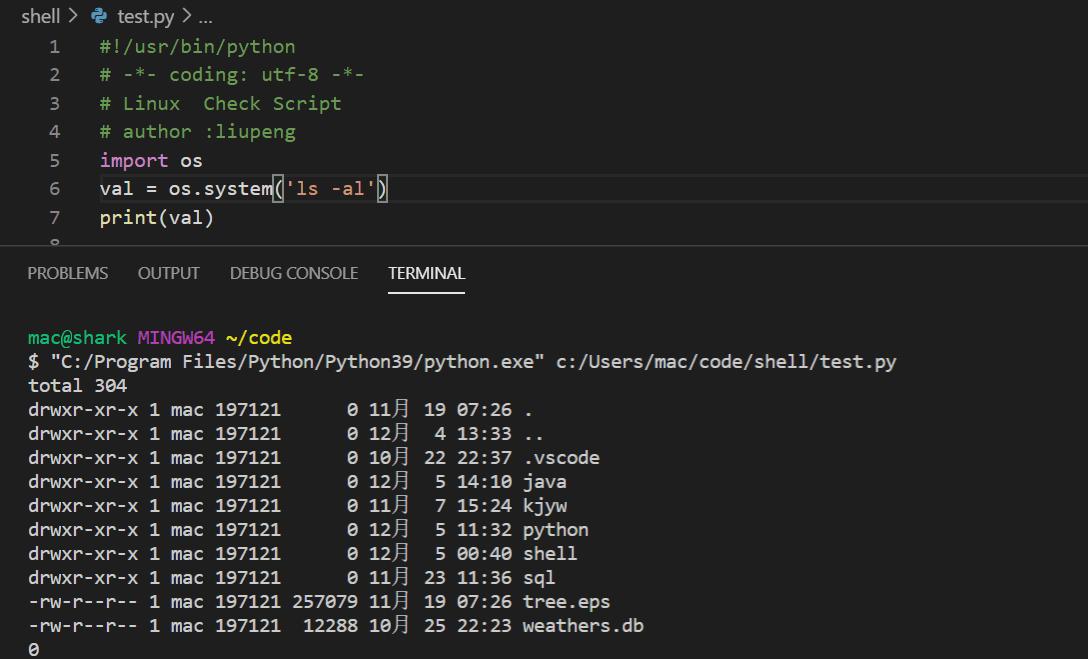Place cursor in the print(val) statement
Image resolution: width=1088 pixels, height=659 pixels.
tap(156, 217)
